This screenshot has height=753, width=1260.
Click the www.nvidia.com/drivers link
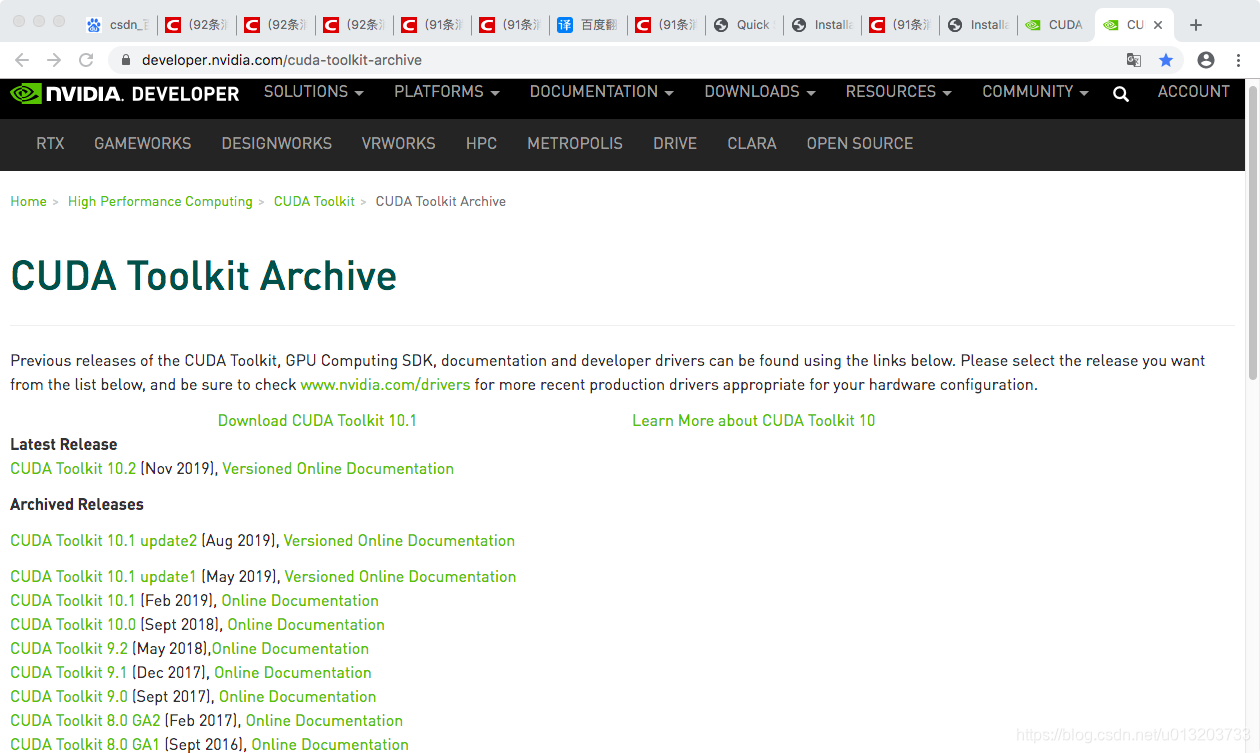pos(384,384)
